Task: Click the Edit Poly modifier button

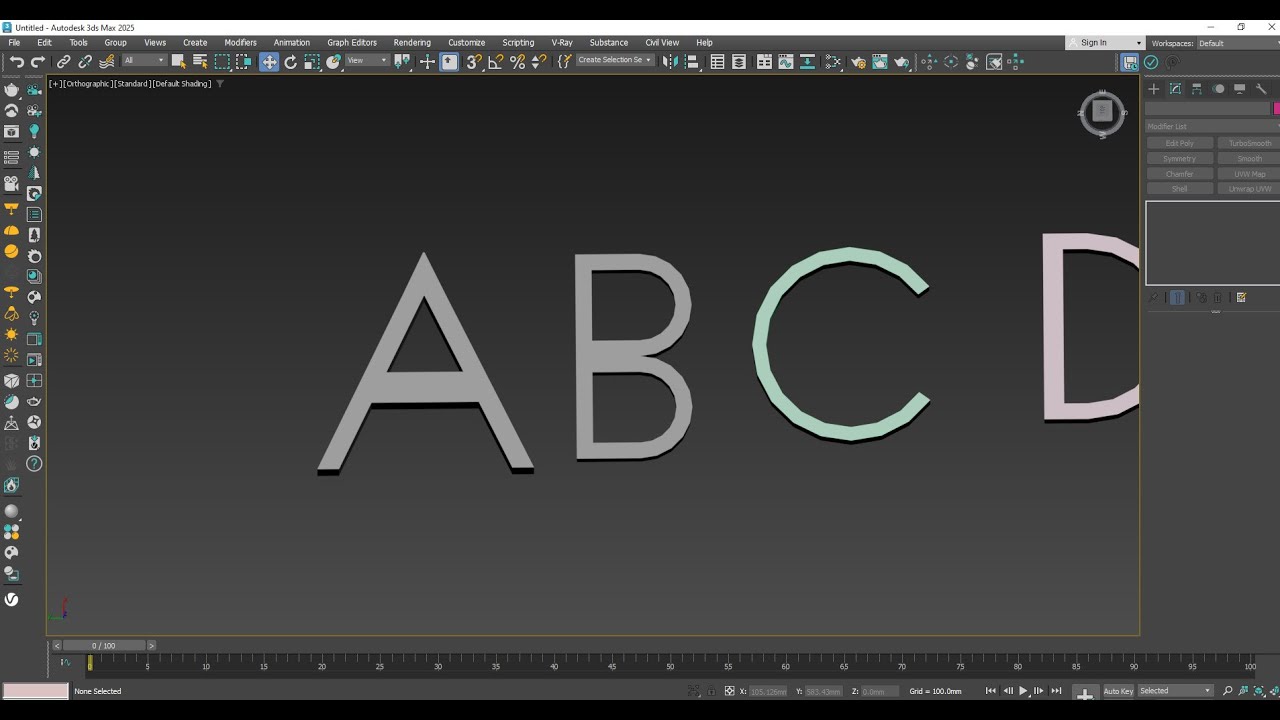Action: [1180, 143]
